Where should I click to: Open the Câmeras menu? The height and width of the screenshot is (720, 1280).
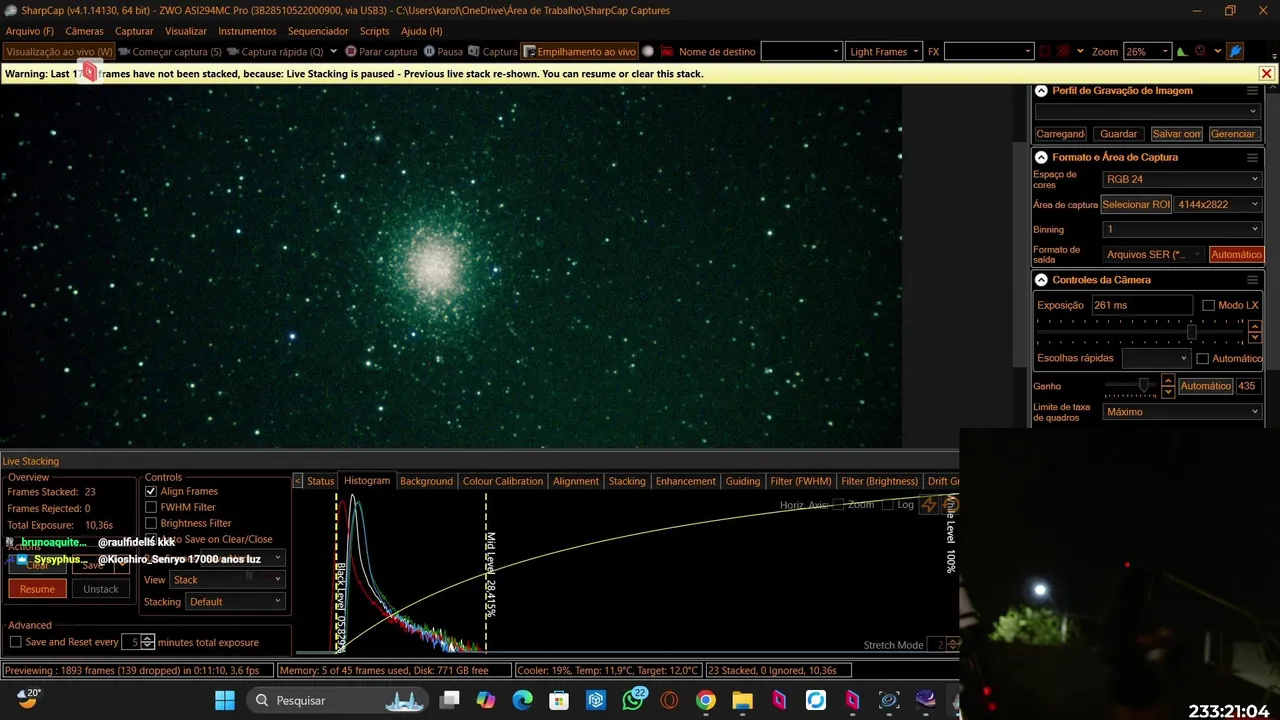(84, 31)
